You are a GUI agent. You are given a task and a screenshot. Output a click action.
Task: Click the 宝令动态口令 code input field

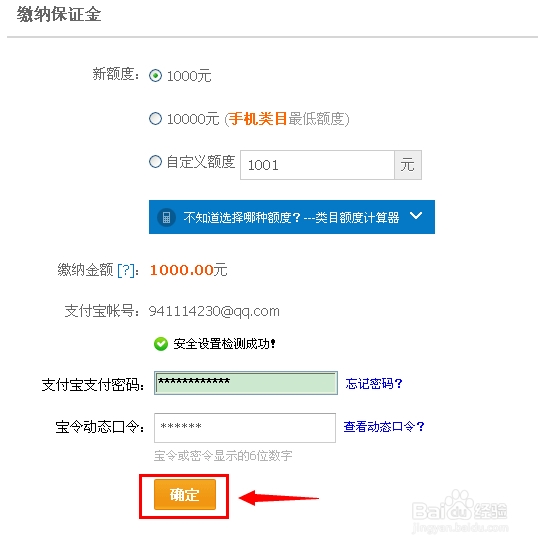[x=245, y=428]
